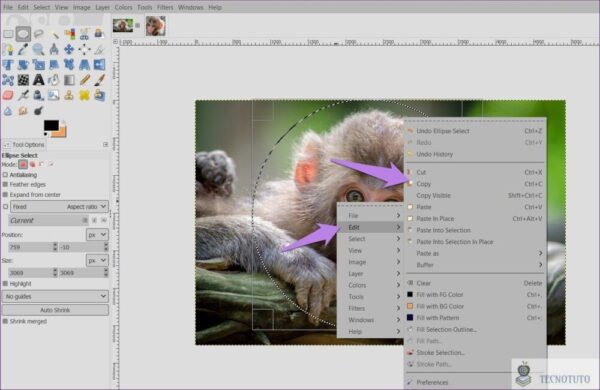Activate the Zoom magnifier tool
The image size is (600, 390).
tap(38, 49)
